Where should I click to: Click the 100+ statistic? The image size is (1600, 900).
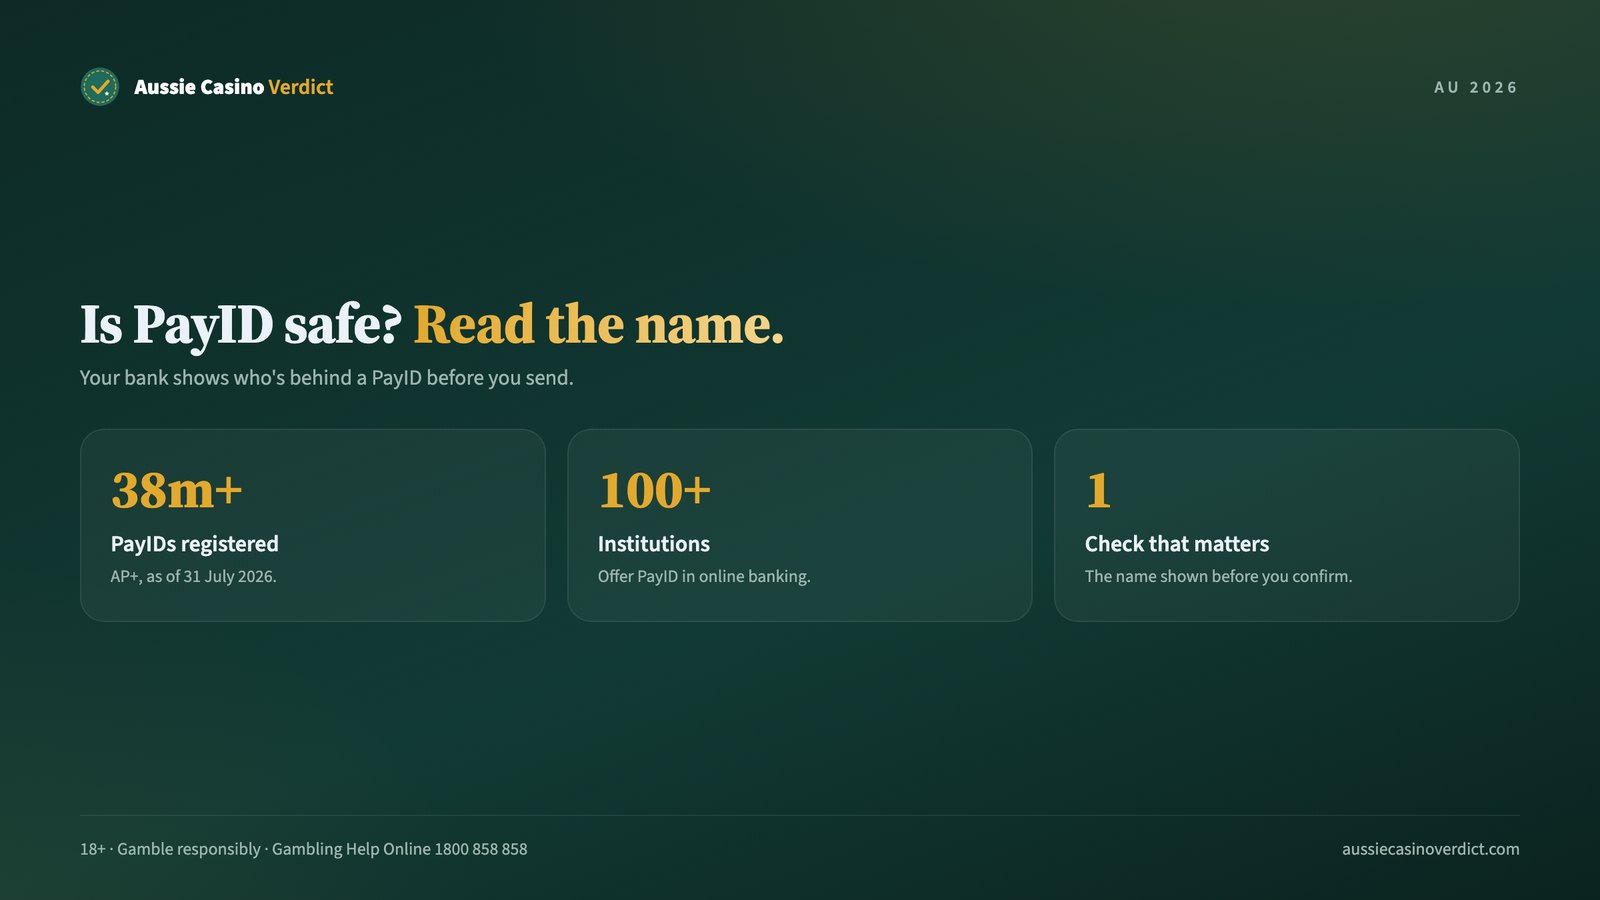tap(654, 490)
